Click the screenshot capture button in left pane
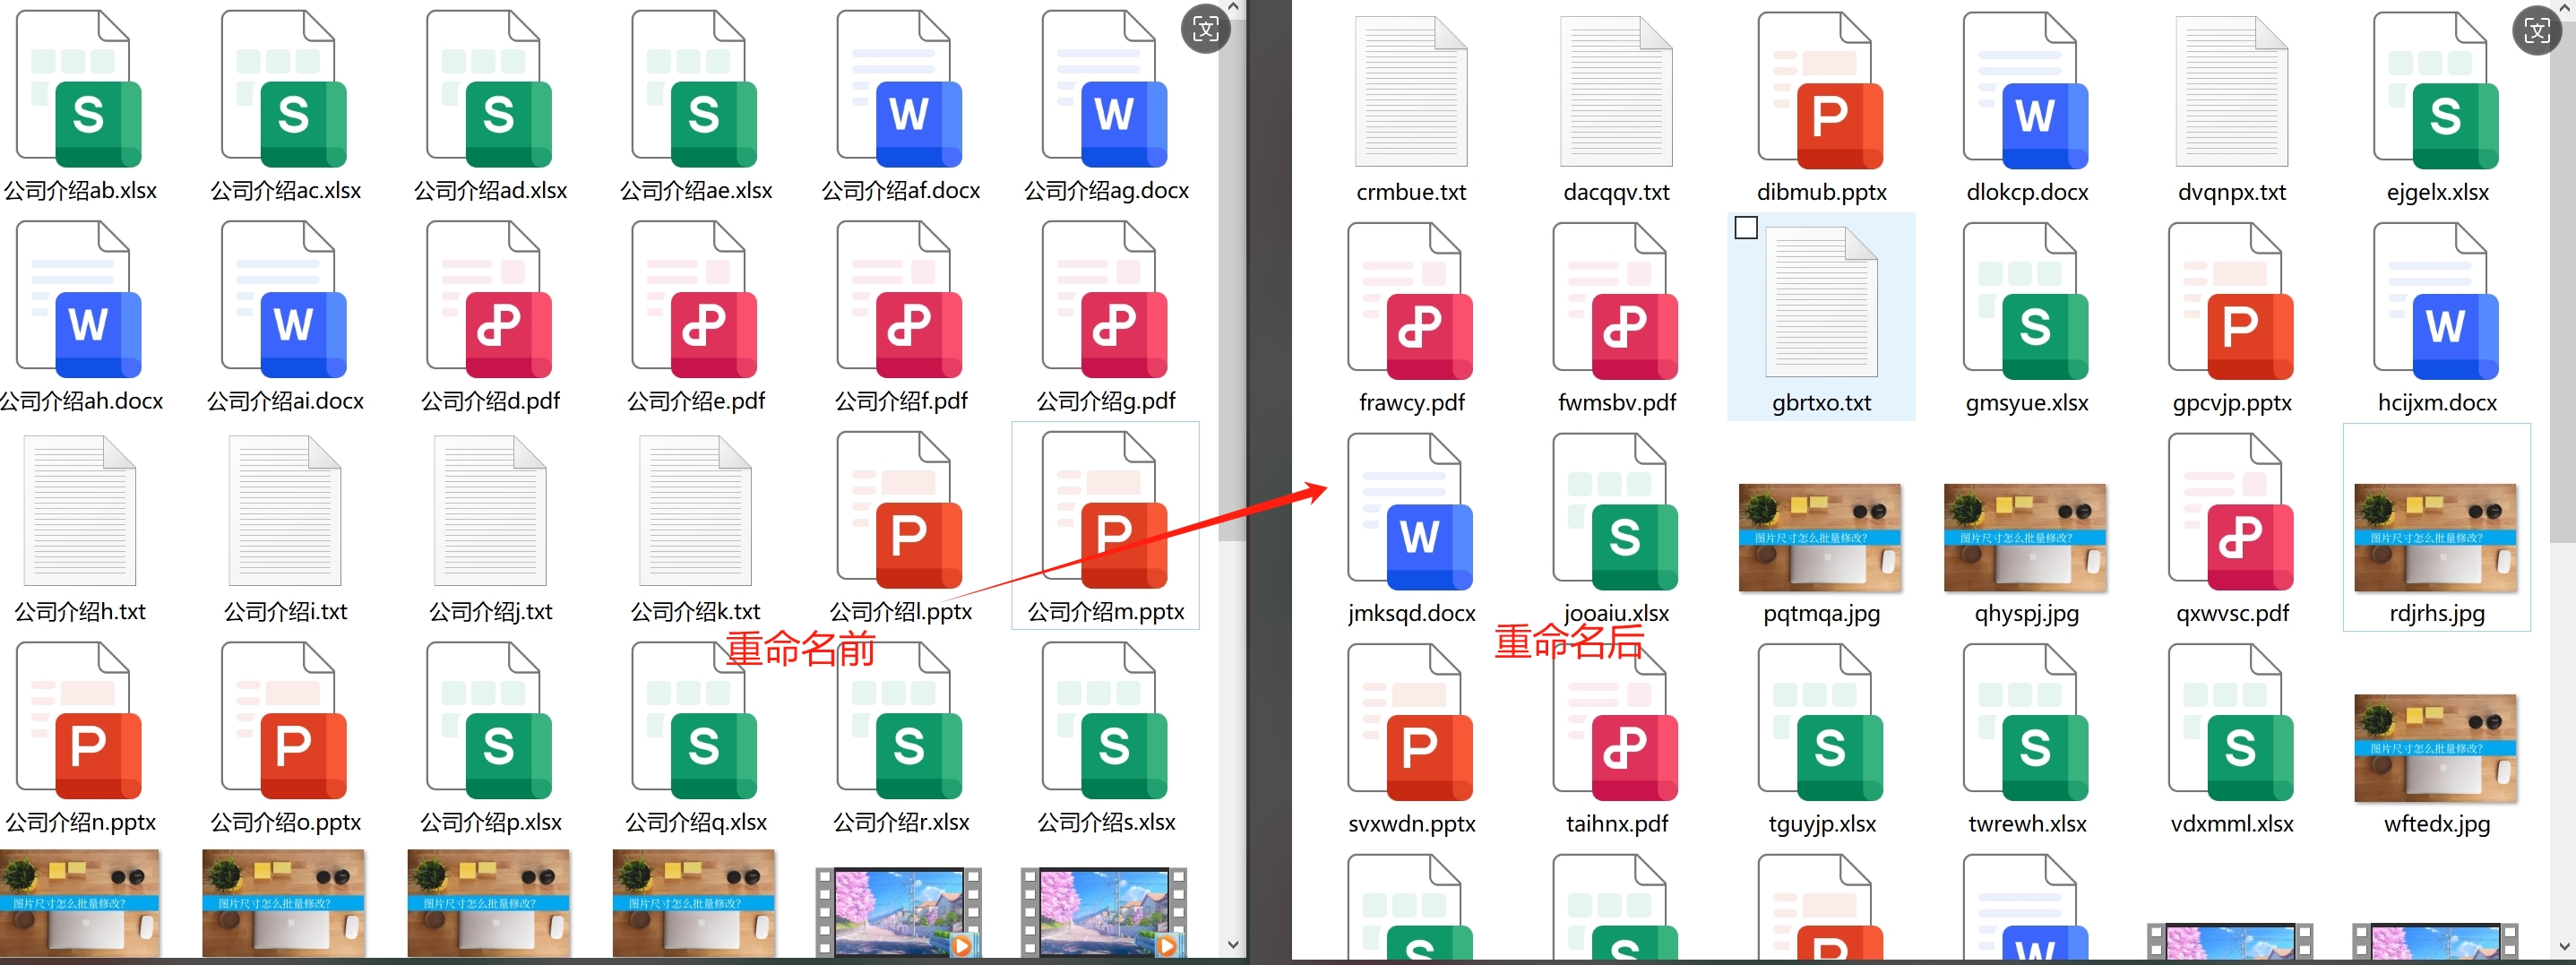The image size is (2576, 965). coord(1205,29)
